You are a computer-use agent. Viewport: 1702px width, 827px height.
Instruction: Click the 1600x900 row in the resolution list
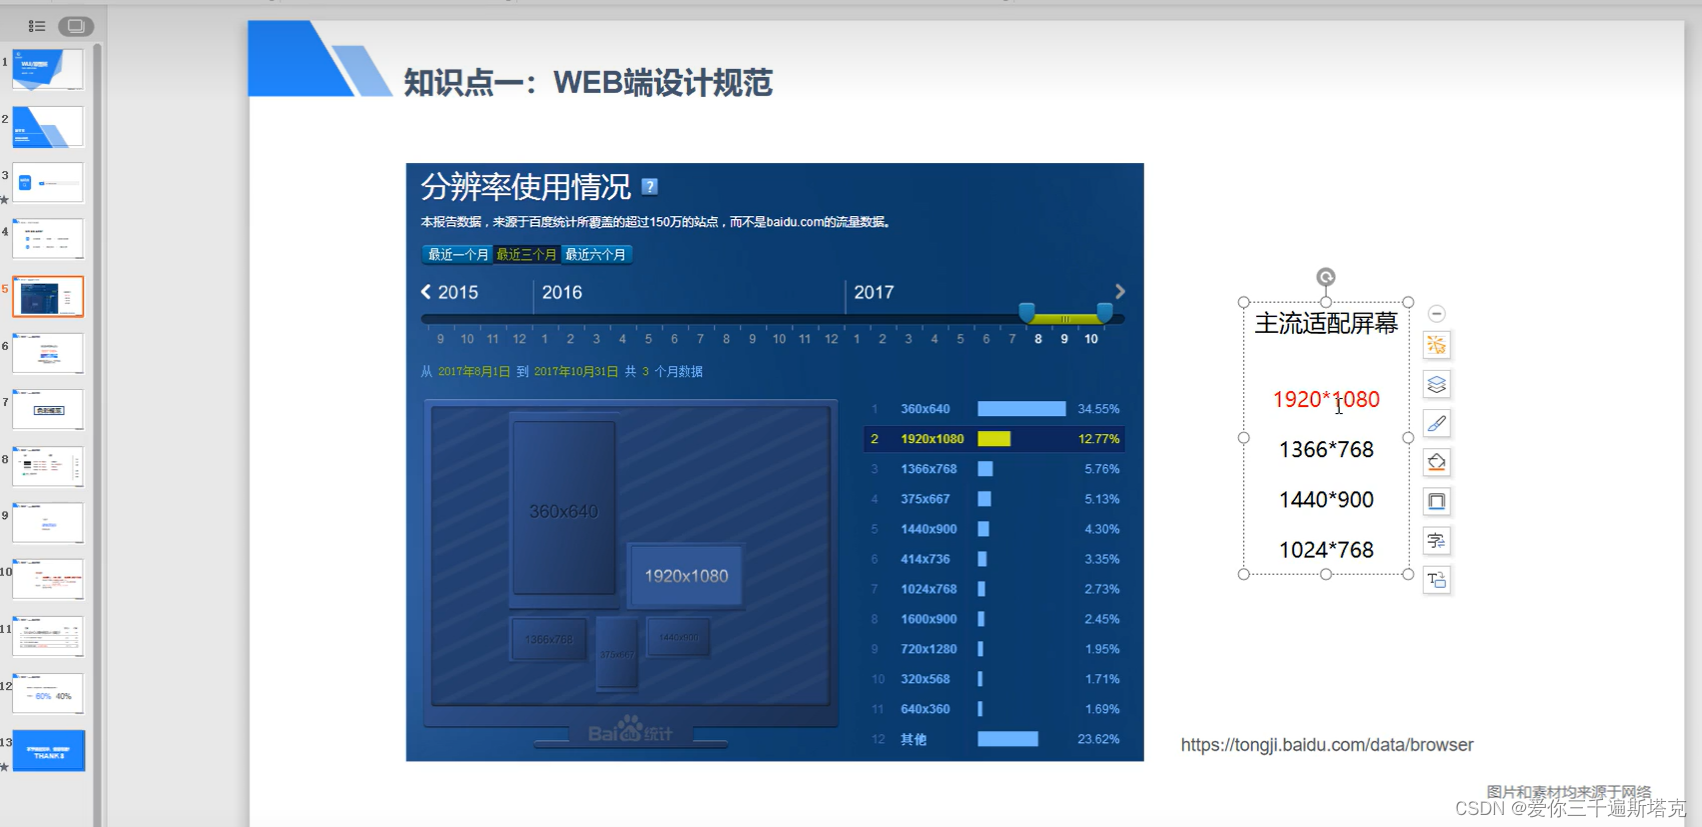(995, 619)
